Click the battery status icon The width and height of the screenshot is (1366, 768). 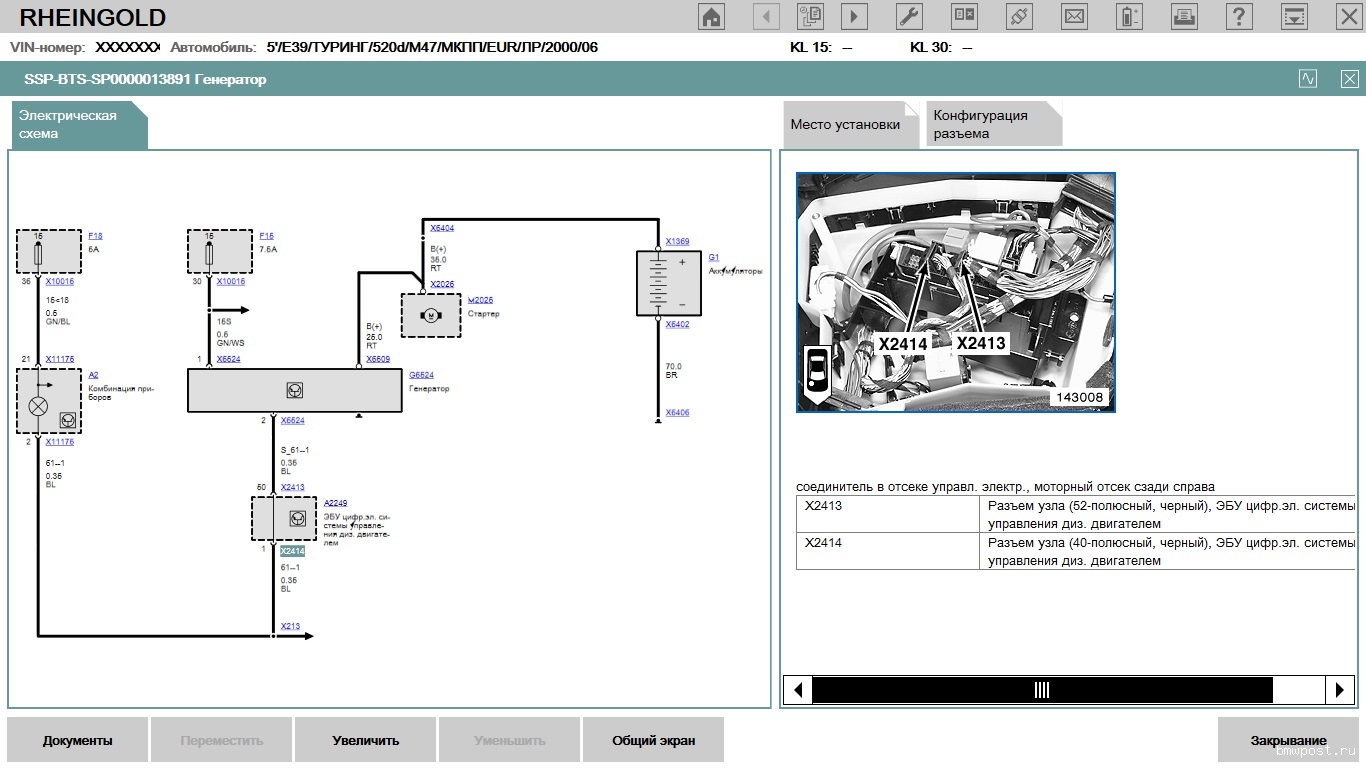1129,17
